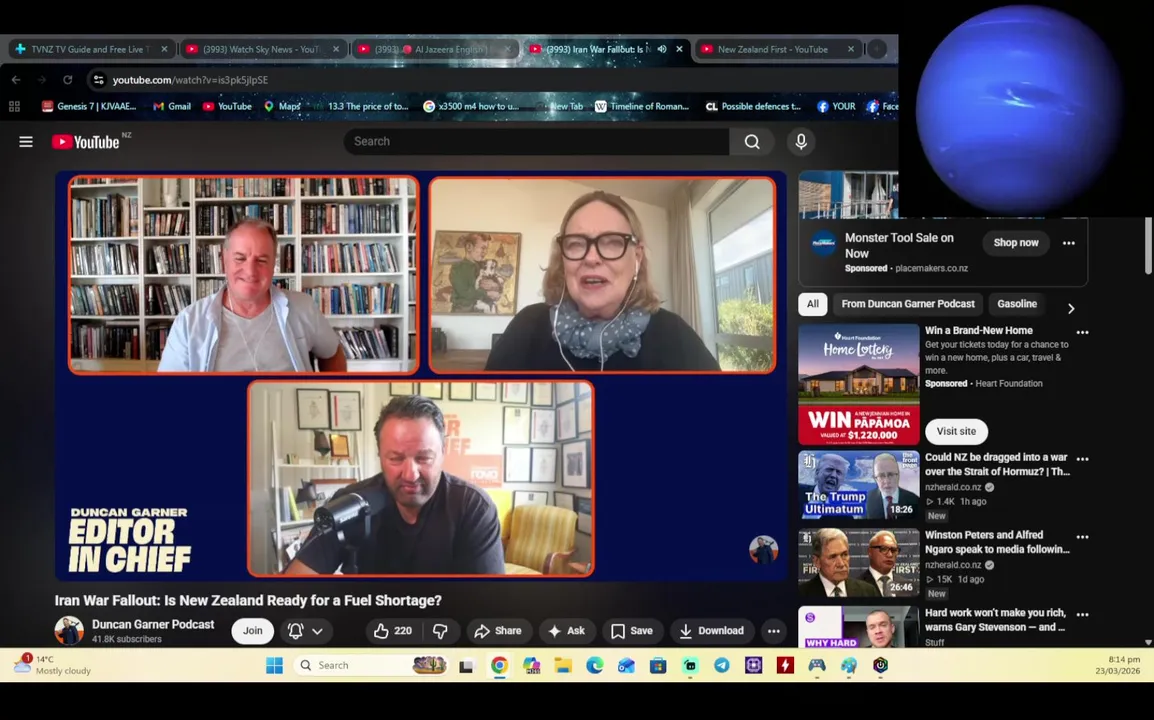
Task: Click the address bar URL
Action: [x=190, y=80]
